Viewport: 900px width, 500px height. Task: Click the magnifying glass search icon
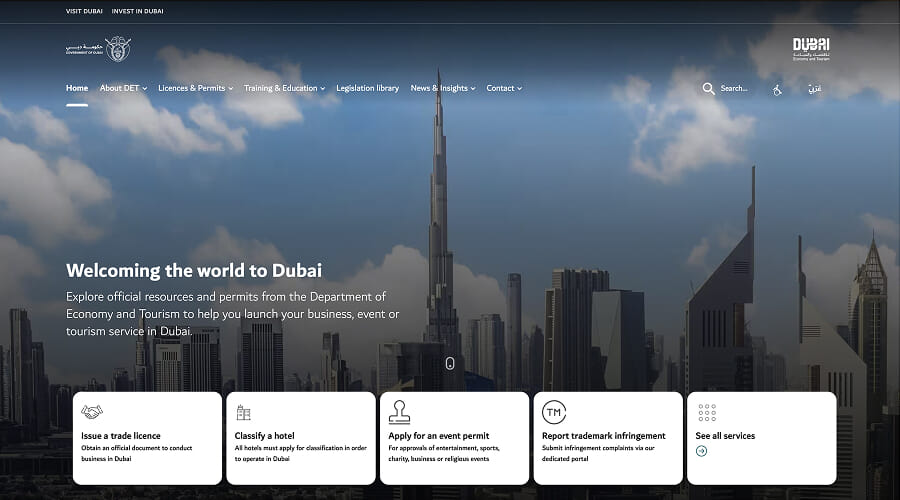[708, 88]
